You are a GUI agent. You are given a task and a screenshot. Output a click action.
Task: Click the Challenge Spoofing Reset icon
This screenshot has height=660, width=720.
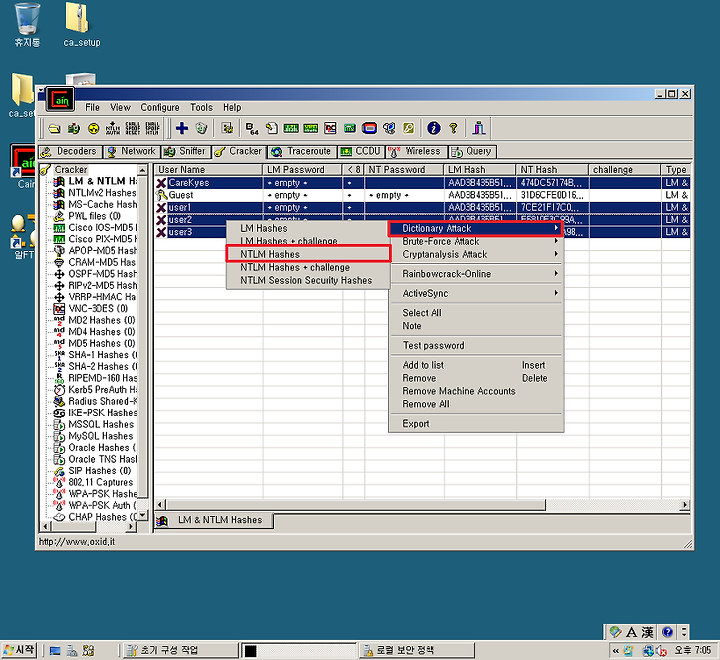pos(132,129)
